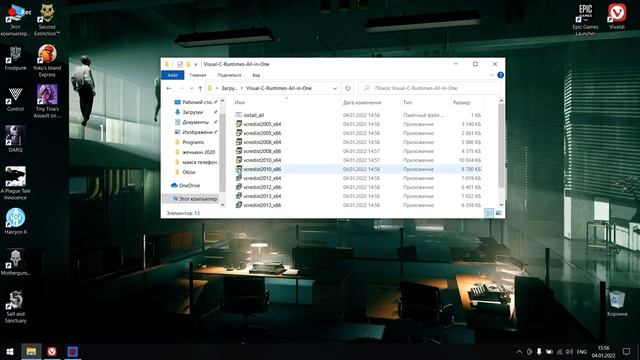Image resolution: width=640 pixels, height=360 pixels.
Task: Open the Главная ribbon tab
Action: point(198,75)
